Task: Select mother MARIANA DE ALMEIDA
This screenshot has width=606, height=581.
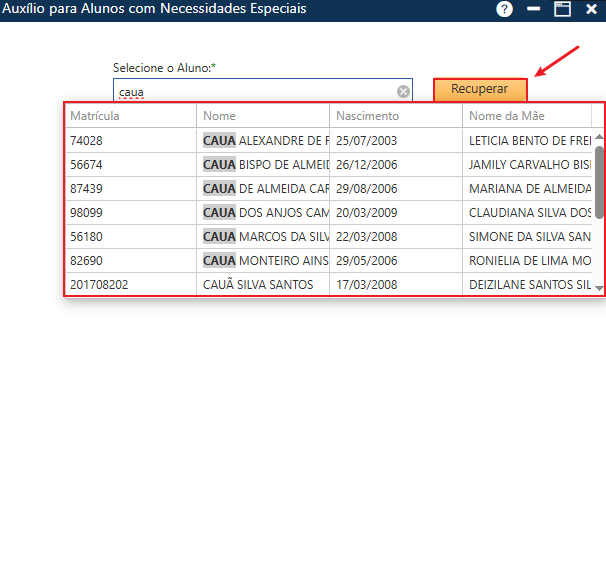Action: pyautogui.click(x=530, y=189)
